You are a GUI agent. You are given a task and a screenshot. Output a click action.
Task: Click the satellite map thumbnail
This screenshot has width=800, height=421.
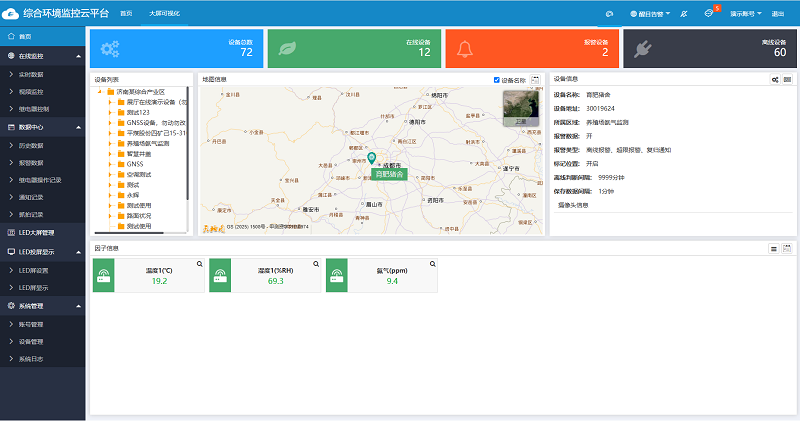tap(519, 107)
